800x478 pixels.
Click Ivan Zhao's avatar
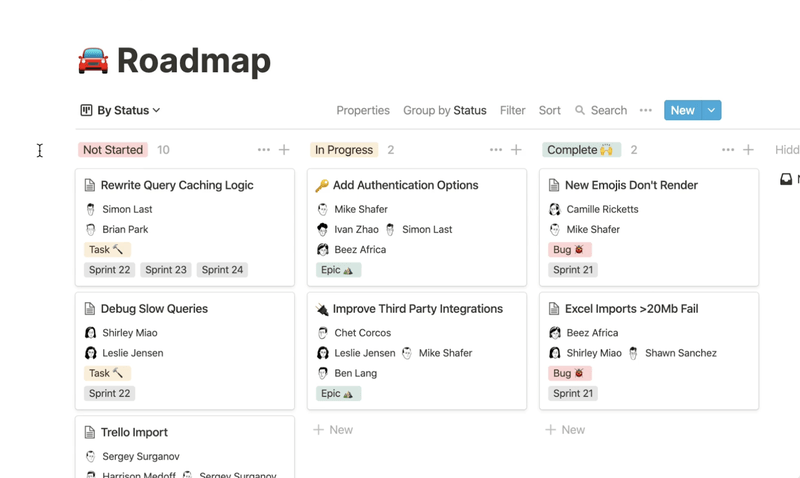pyautogui.click(x=322, y=230)
